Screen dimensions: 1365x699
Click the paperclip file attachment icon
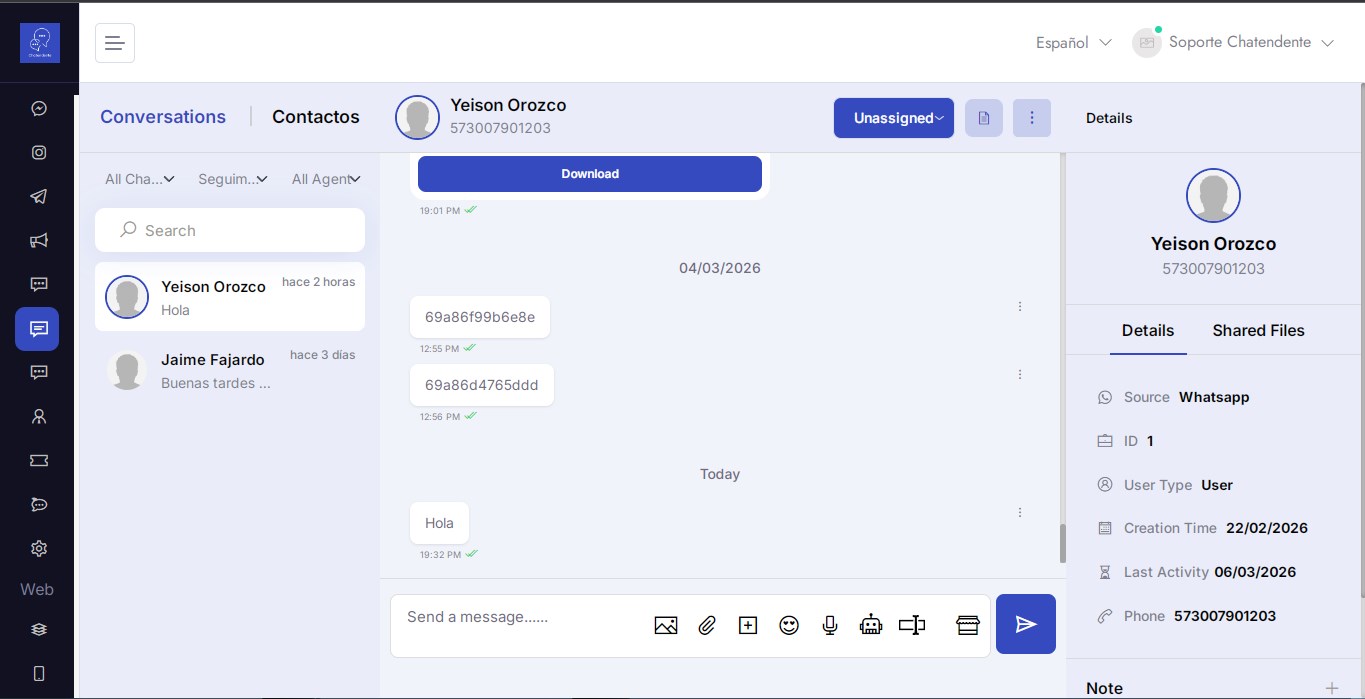click(x=706, y=624)
